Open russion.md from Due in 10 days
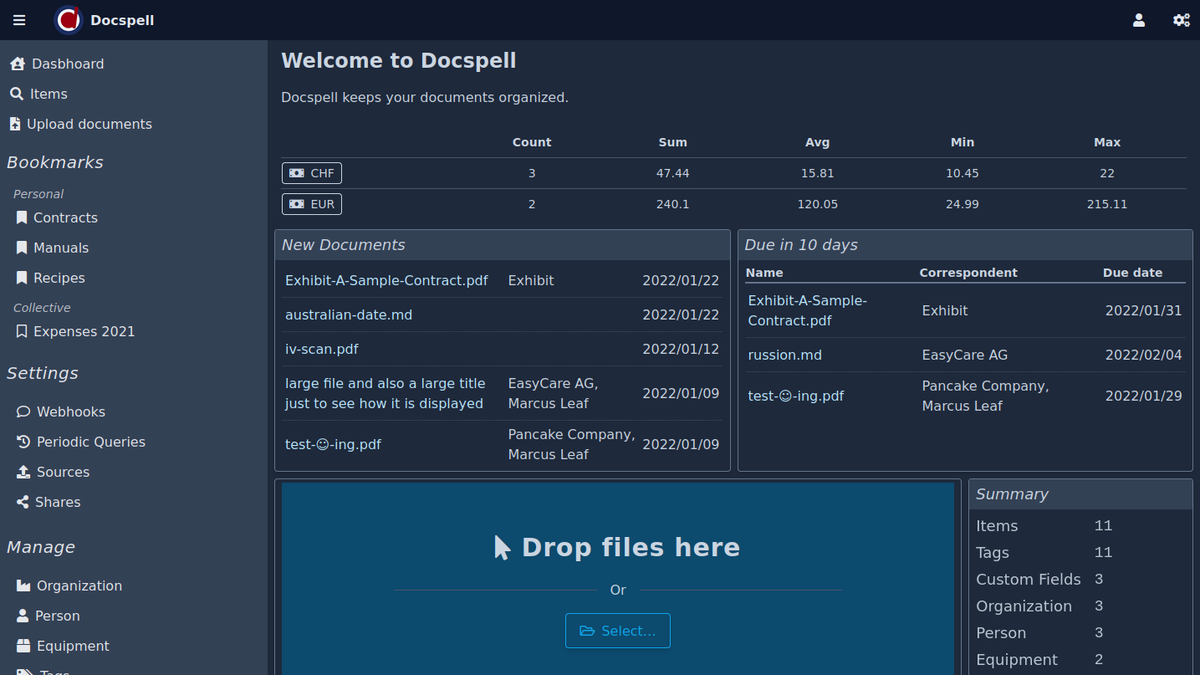 [x=786, y=354]
